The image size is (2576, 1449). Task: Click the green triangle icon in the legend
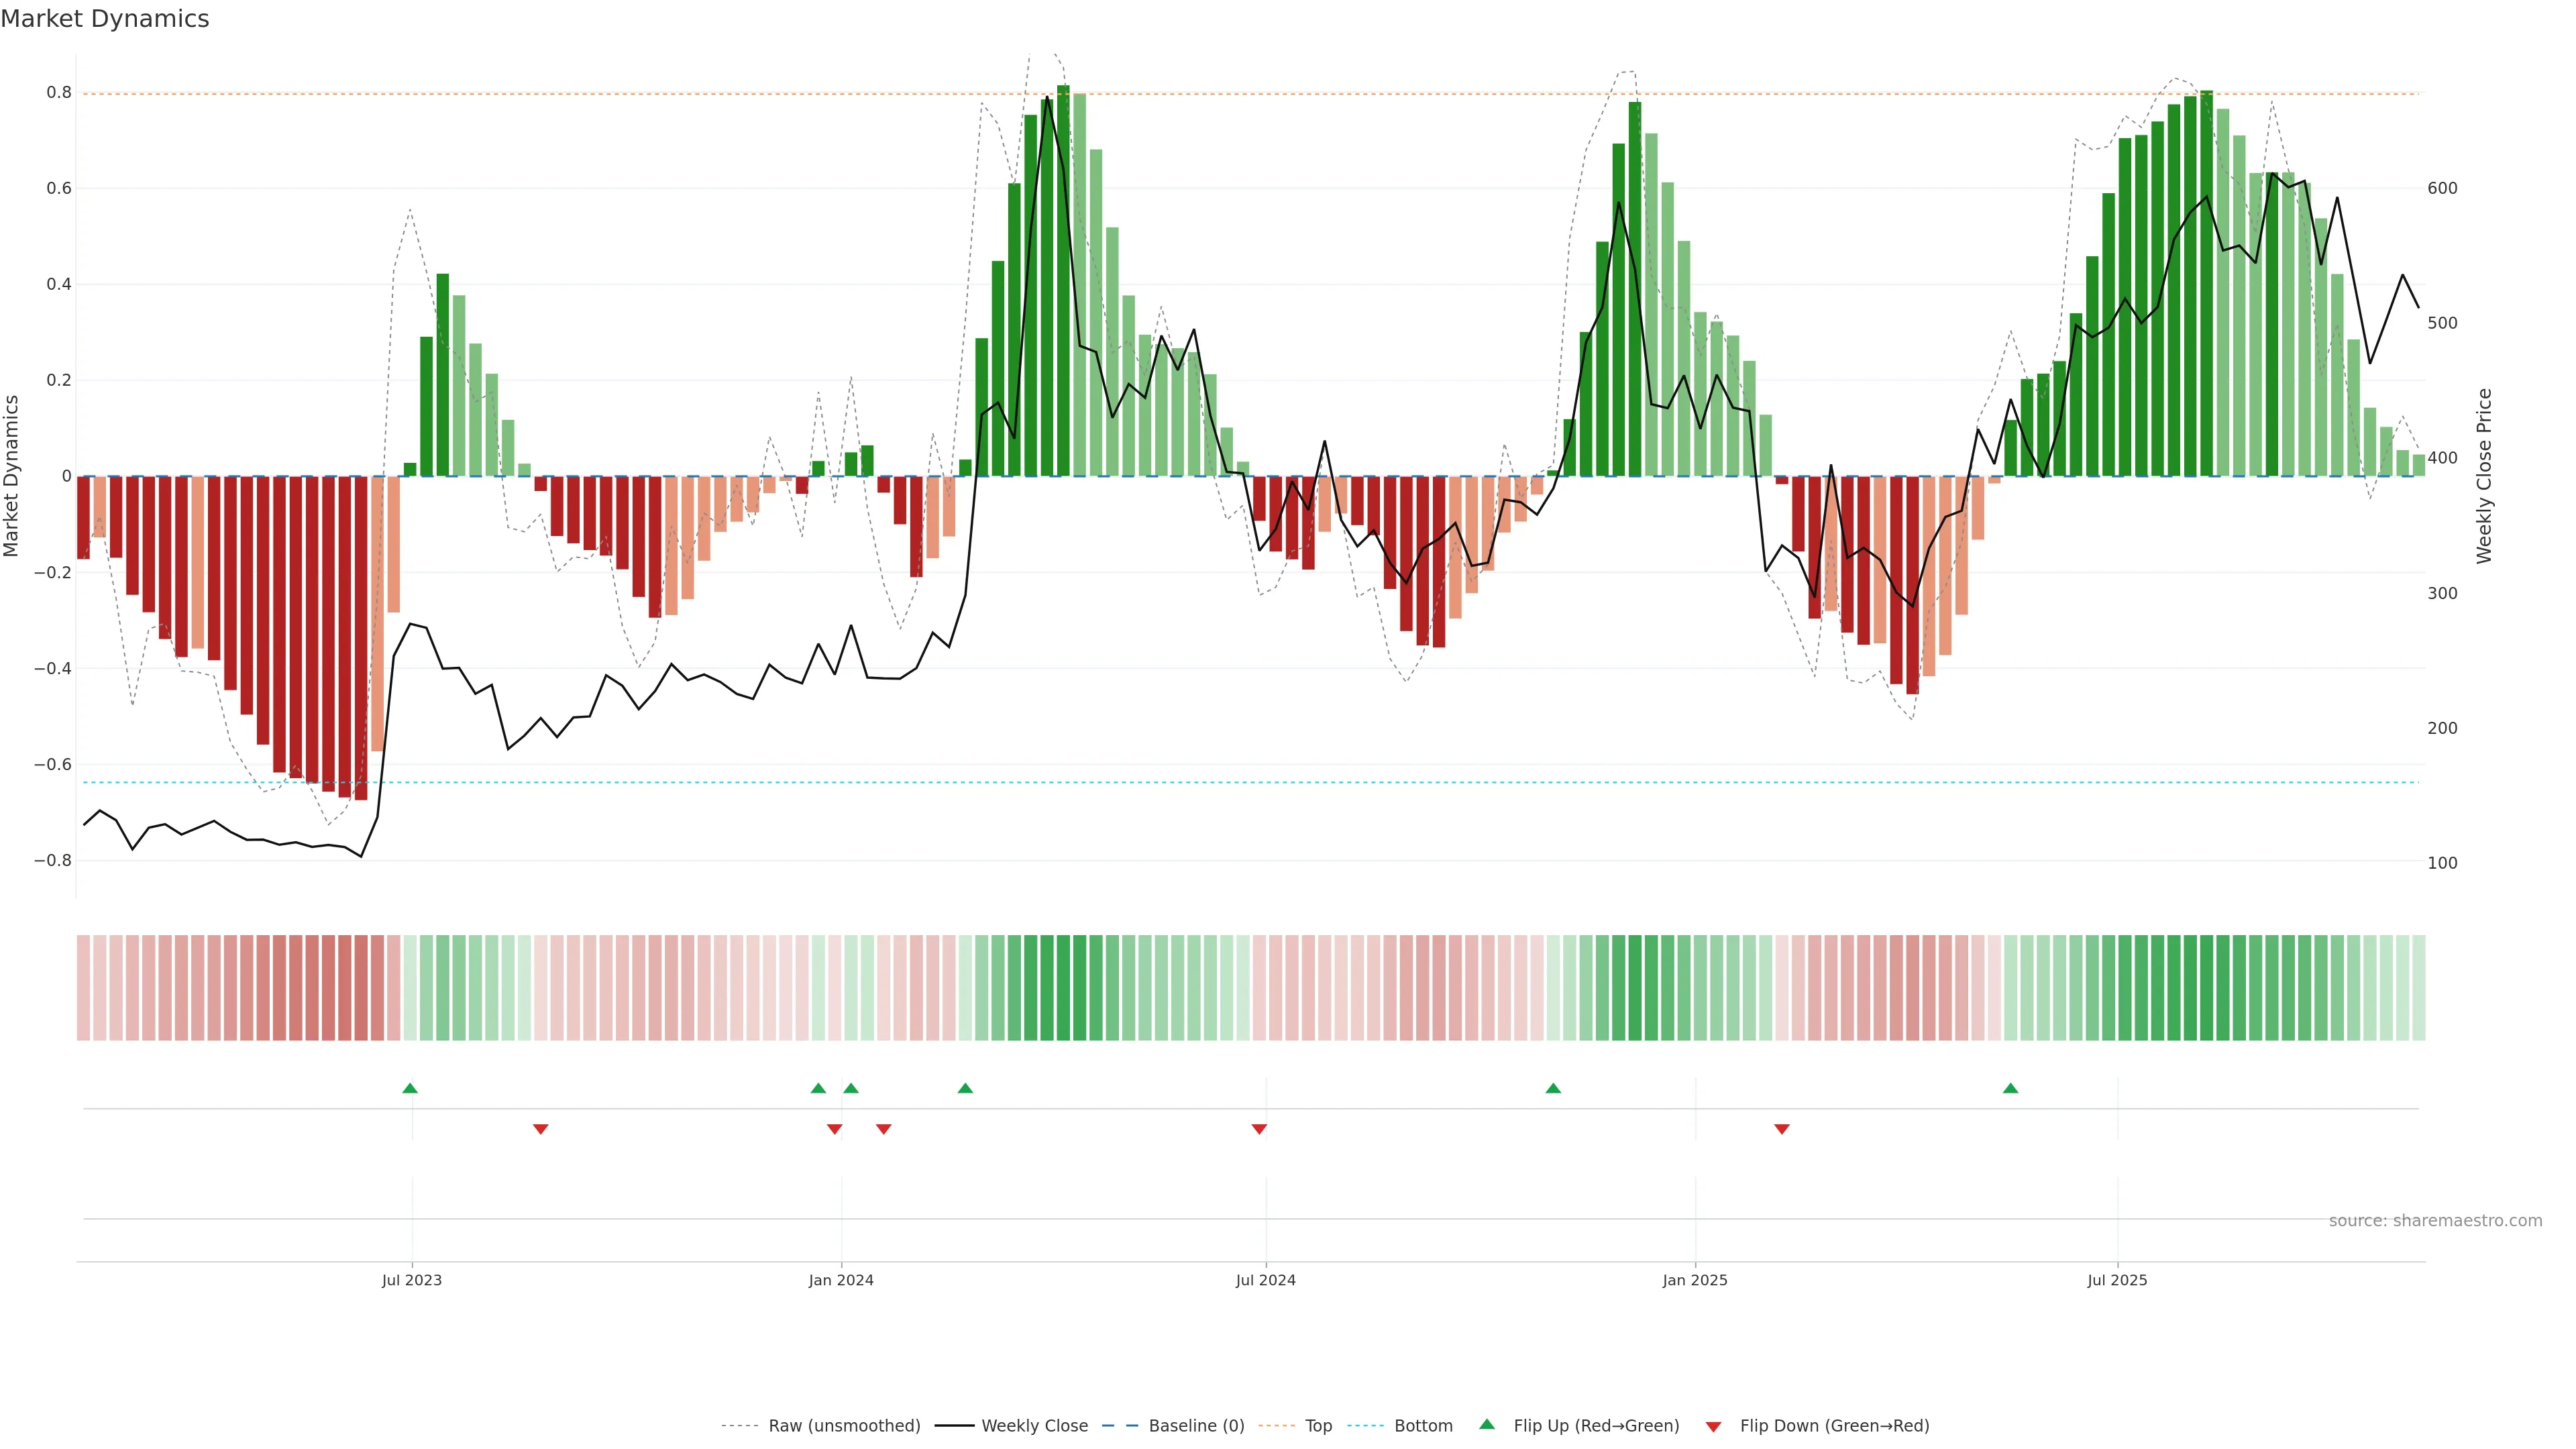pyautogui.click(x=1487, y=1424)
